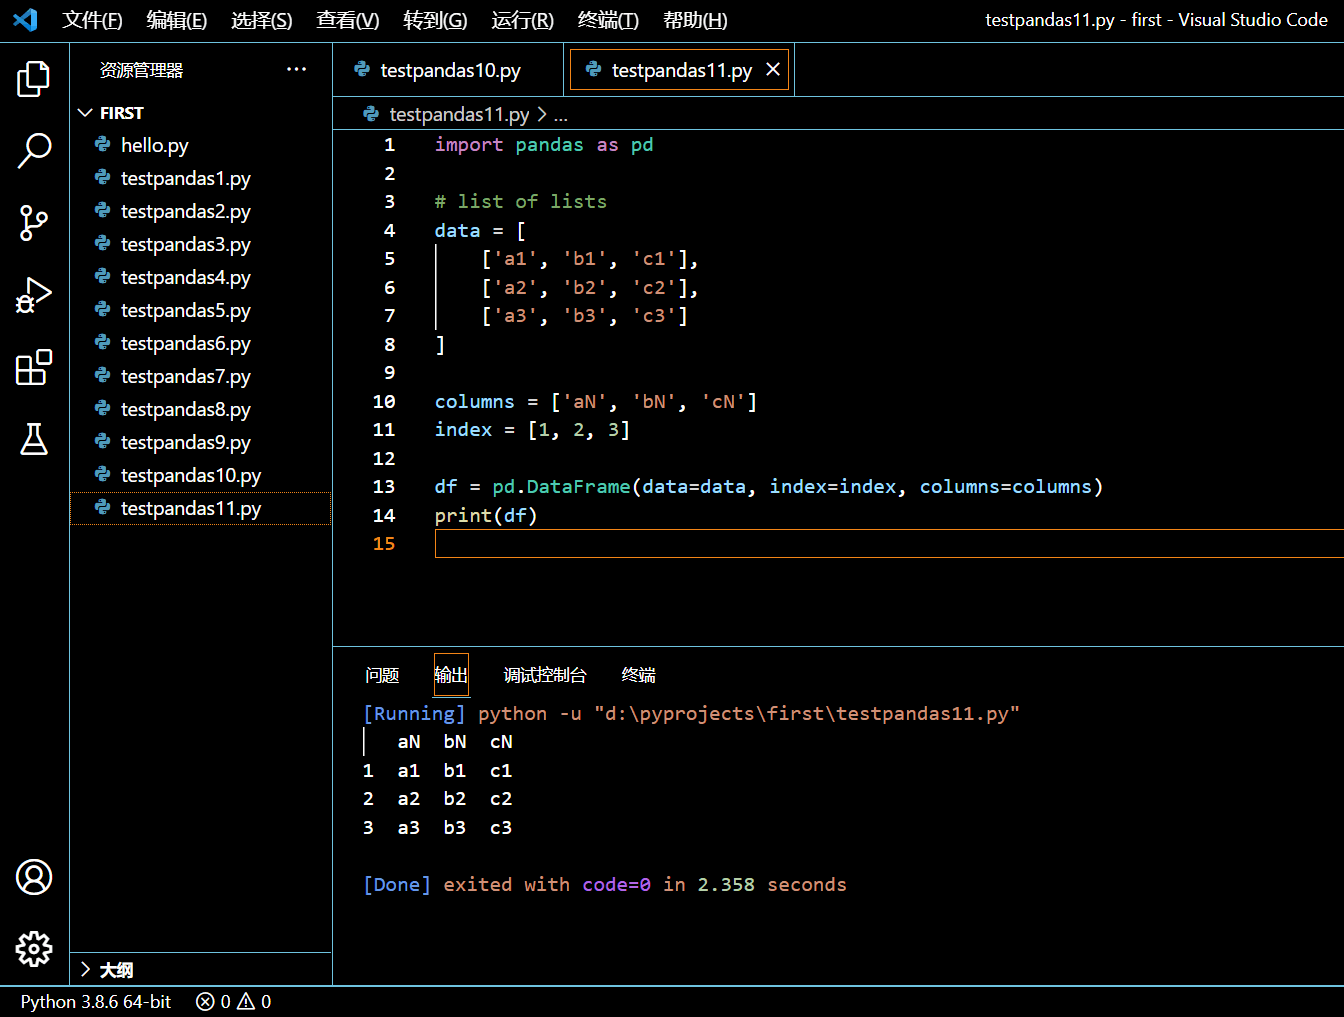Click the warnings count status icon

(x=254, y=1002)
